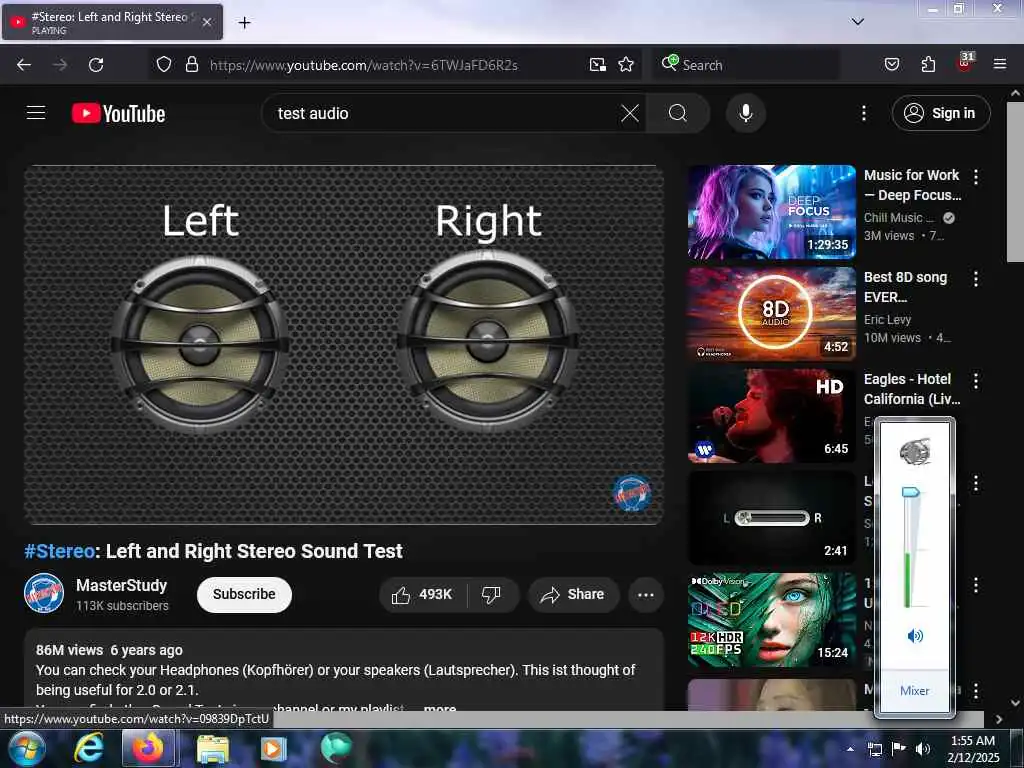Click the YouTube search magnifier button
This screenshot has width=1024, height=768.
678,114
